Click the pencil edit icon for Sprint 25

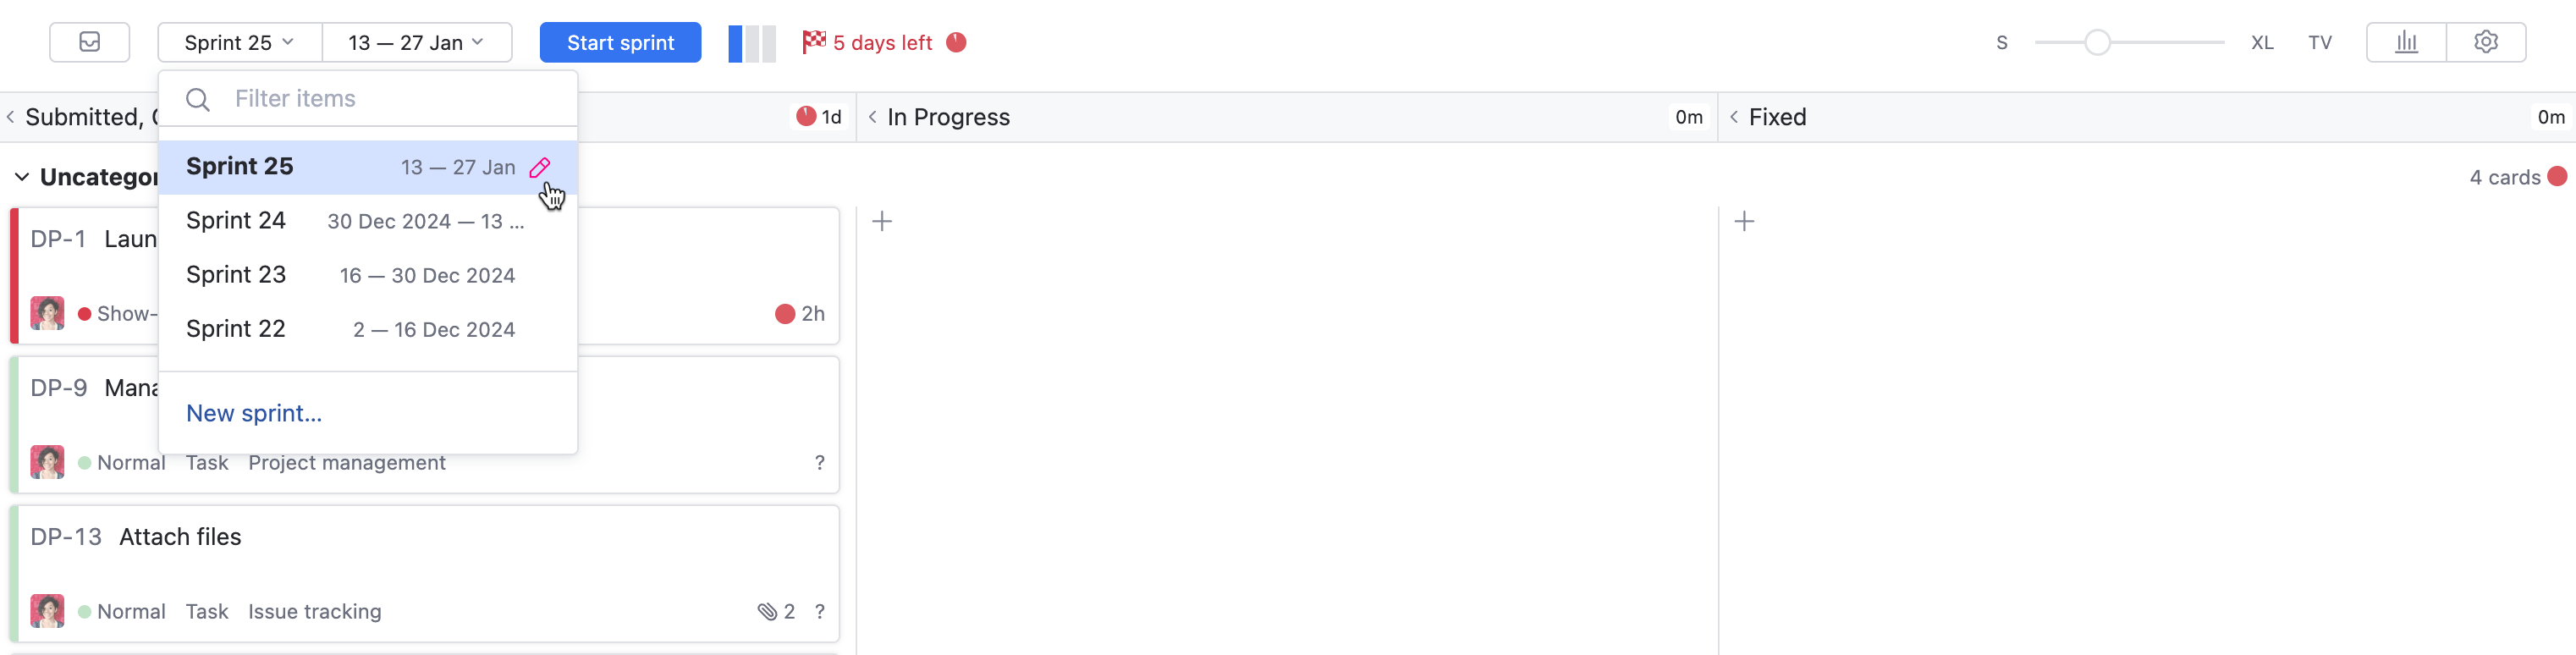pyautogui.click(x=540, y=167)
